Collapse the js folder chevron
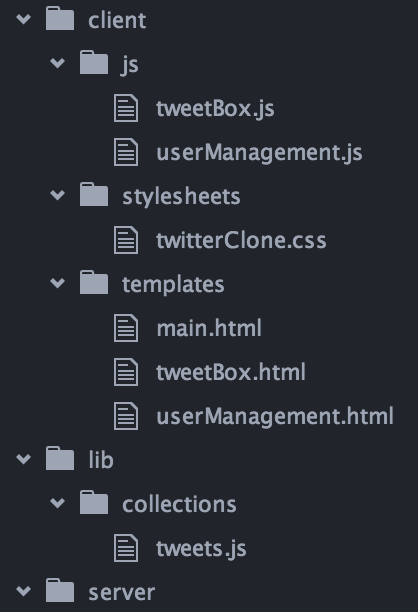This screenshot has width=418, height=612. click(x=58, y=63)
